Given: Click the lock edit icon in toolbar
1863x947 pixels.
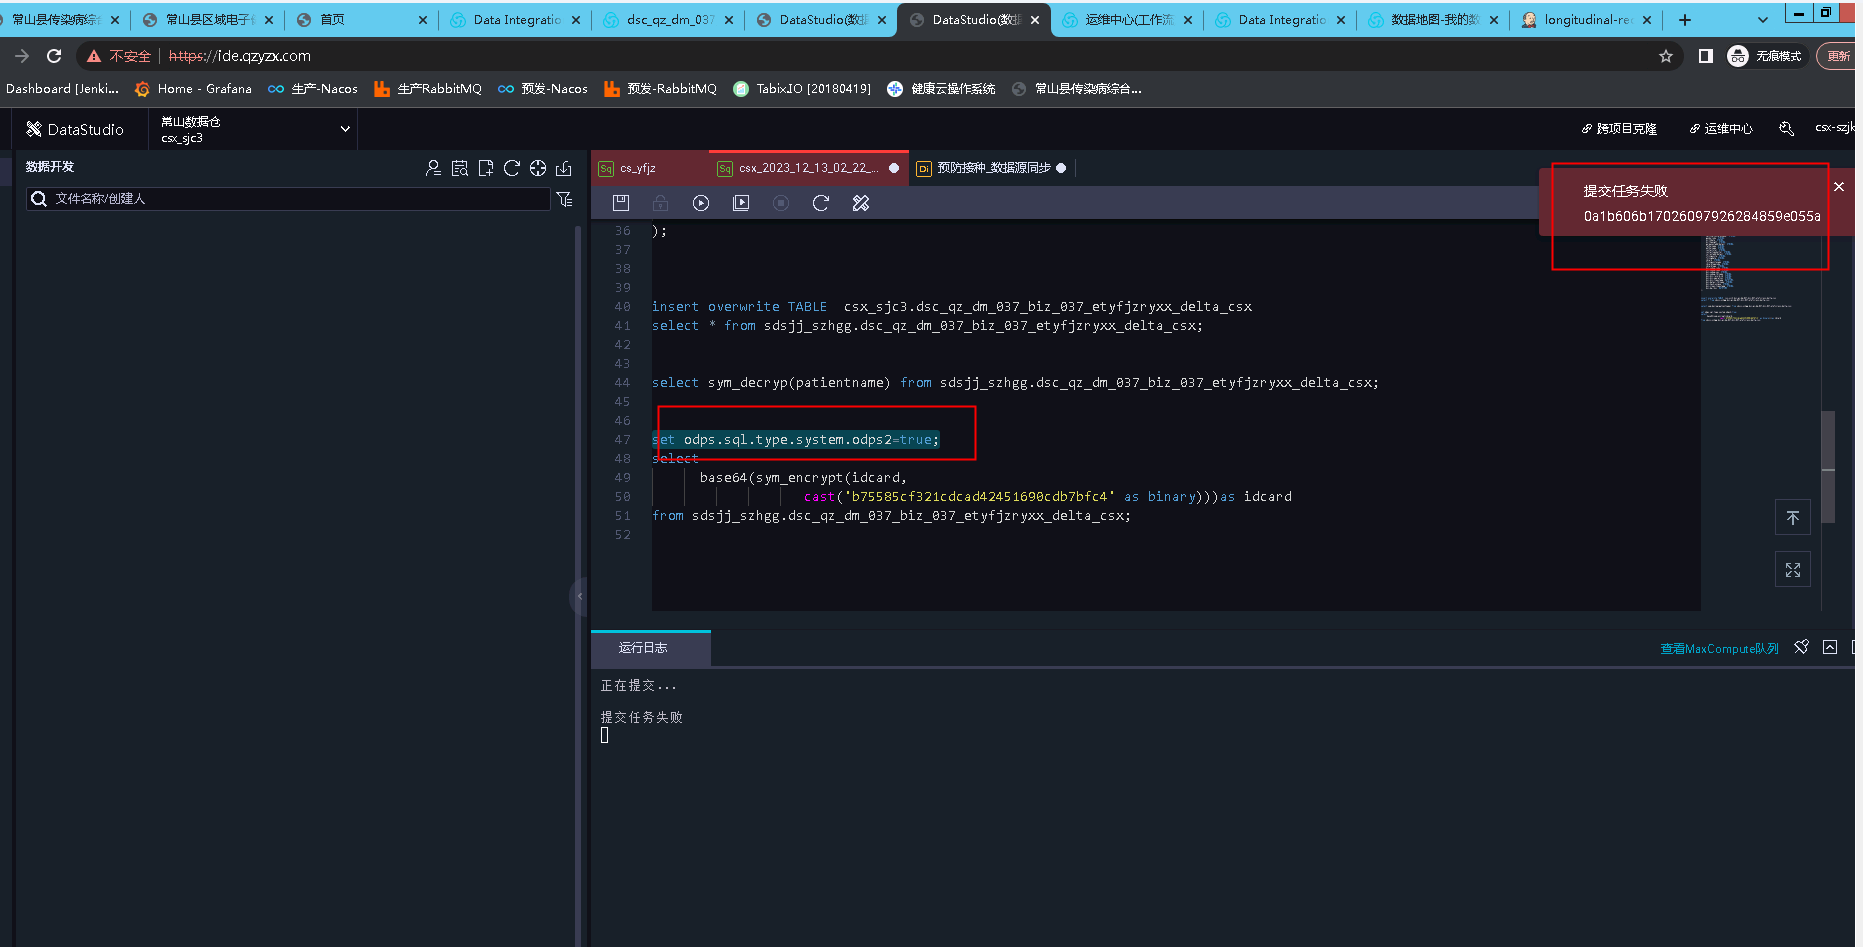Looking at the screenshot, I should 661,203.
